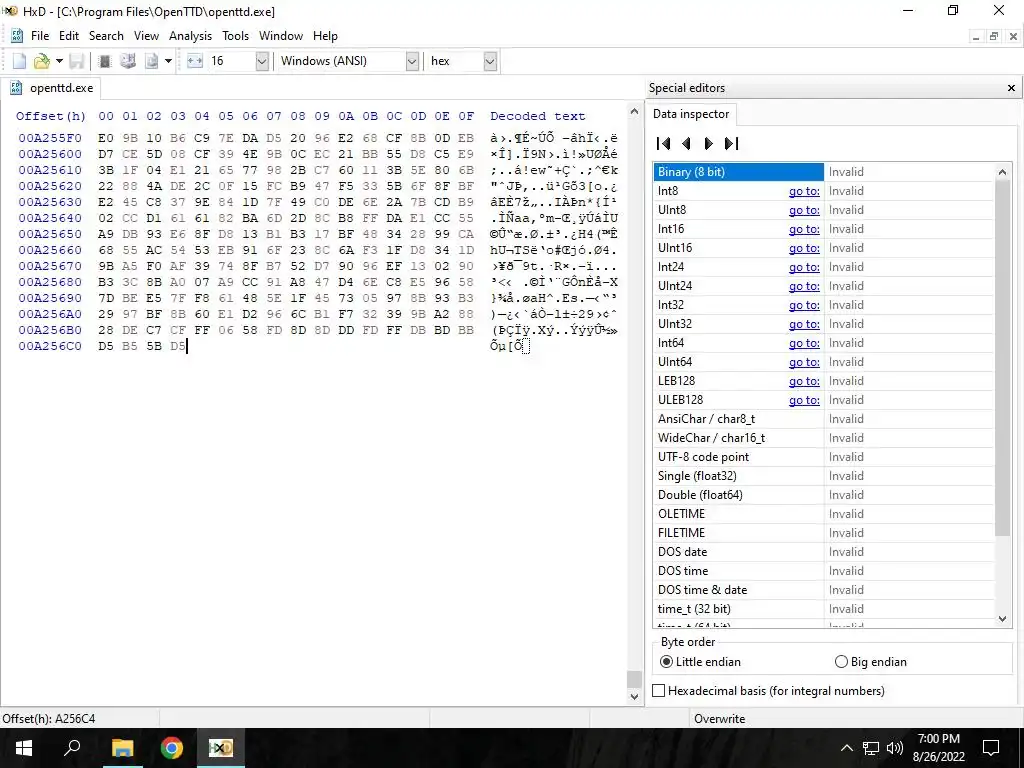Image resolution: width=1024 pixels, height=768 pixels.
Task: Click go to link for LEB128
Action: (x=804, y=381)
